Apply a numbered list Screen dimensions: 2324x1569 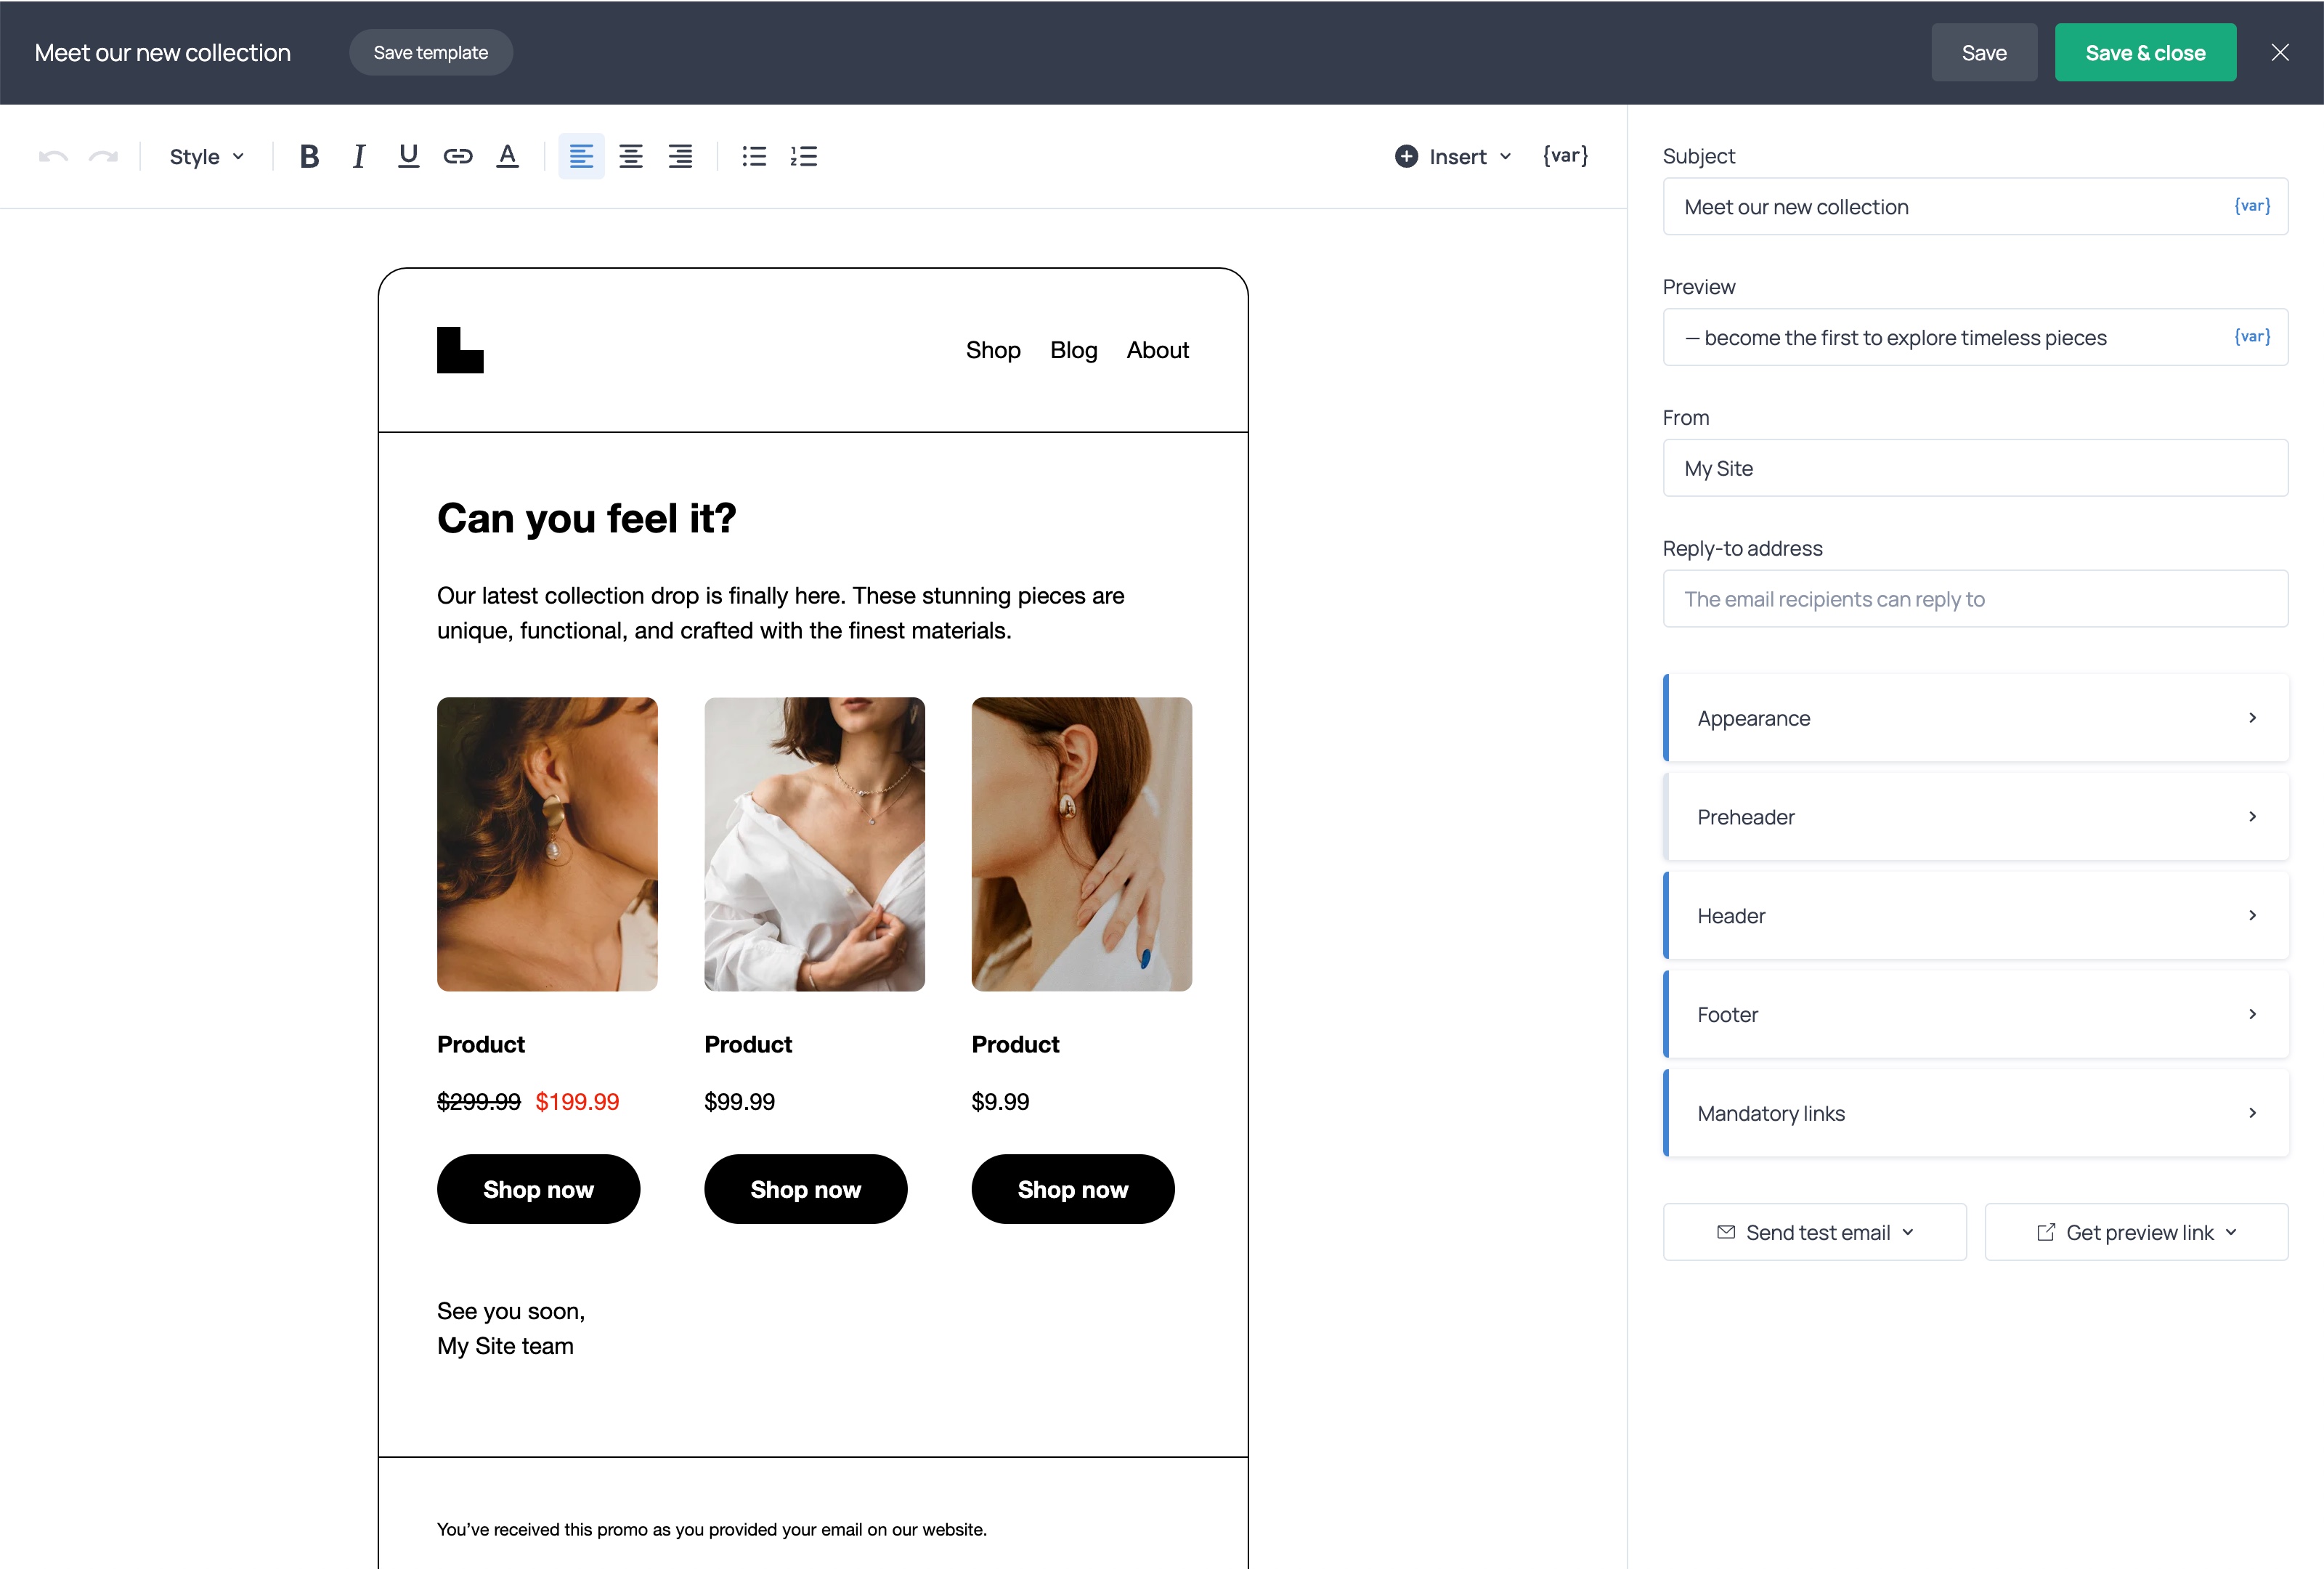pyautogui.click(x=804, y=156)
